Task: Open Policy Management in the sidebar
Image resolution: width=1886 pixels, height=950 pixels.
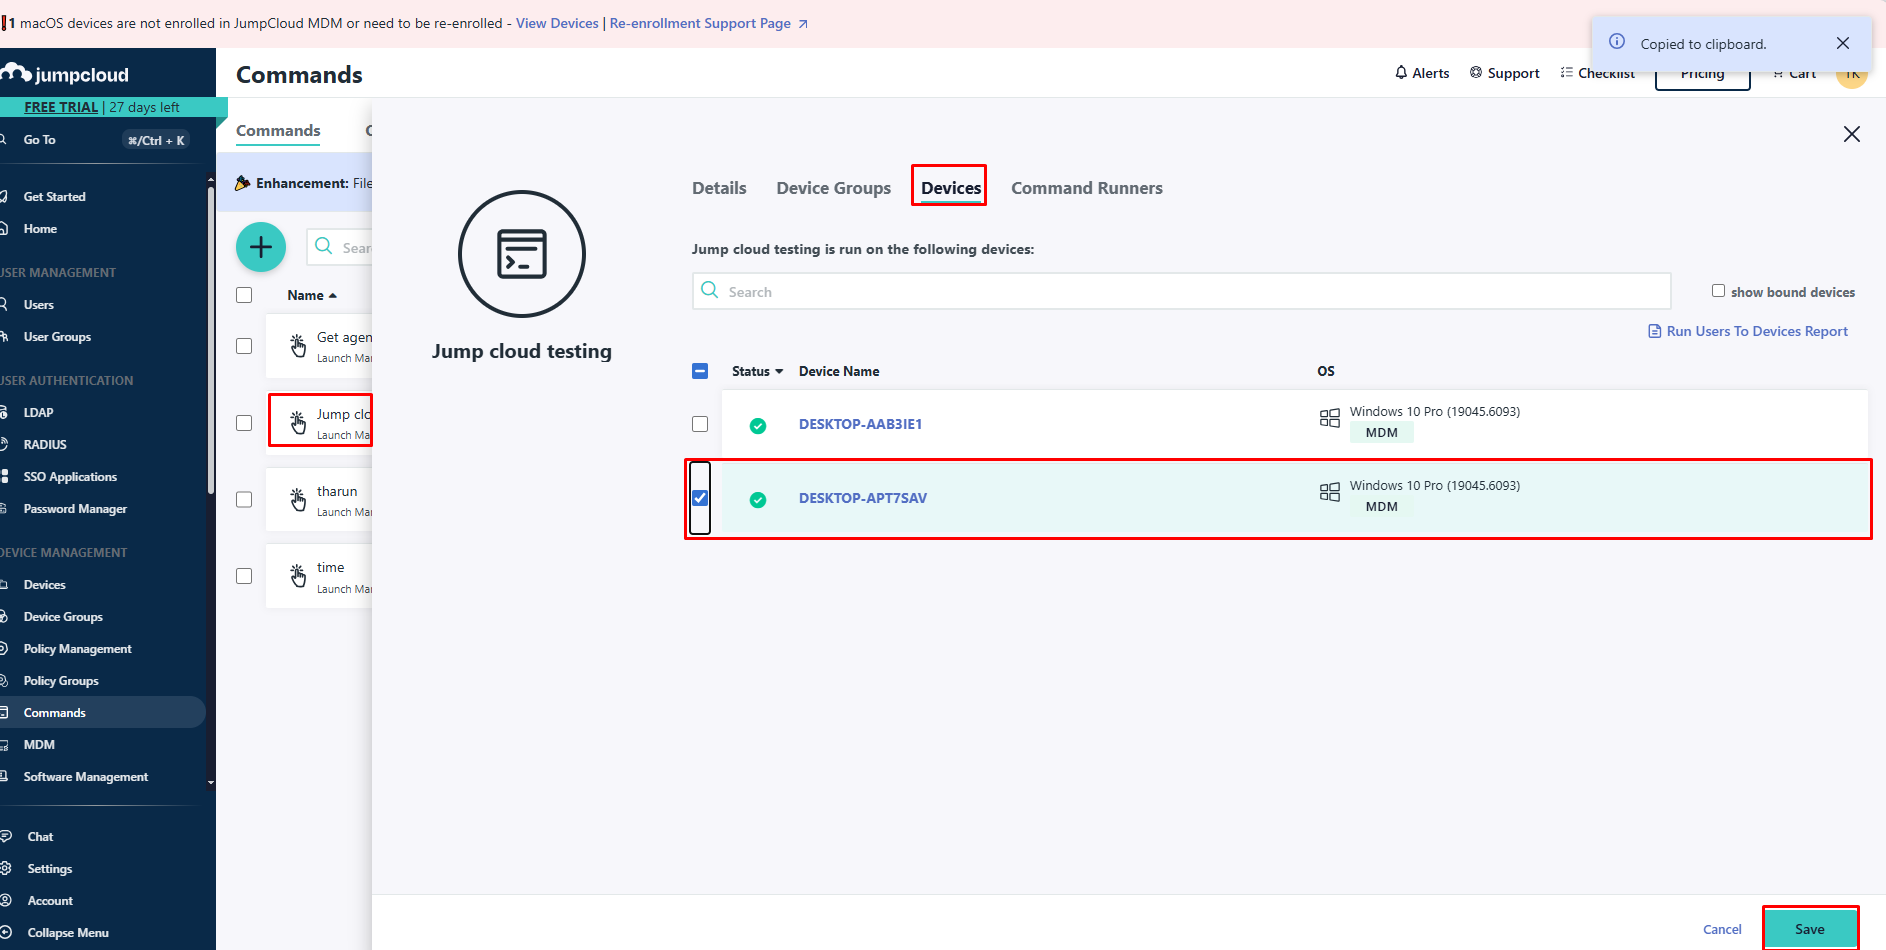Action: [x=78, y=649]
